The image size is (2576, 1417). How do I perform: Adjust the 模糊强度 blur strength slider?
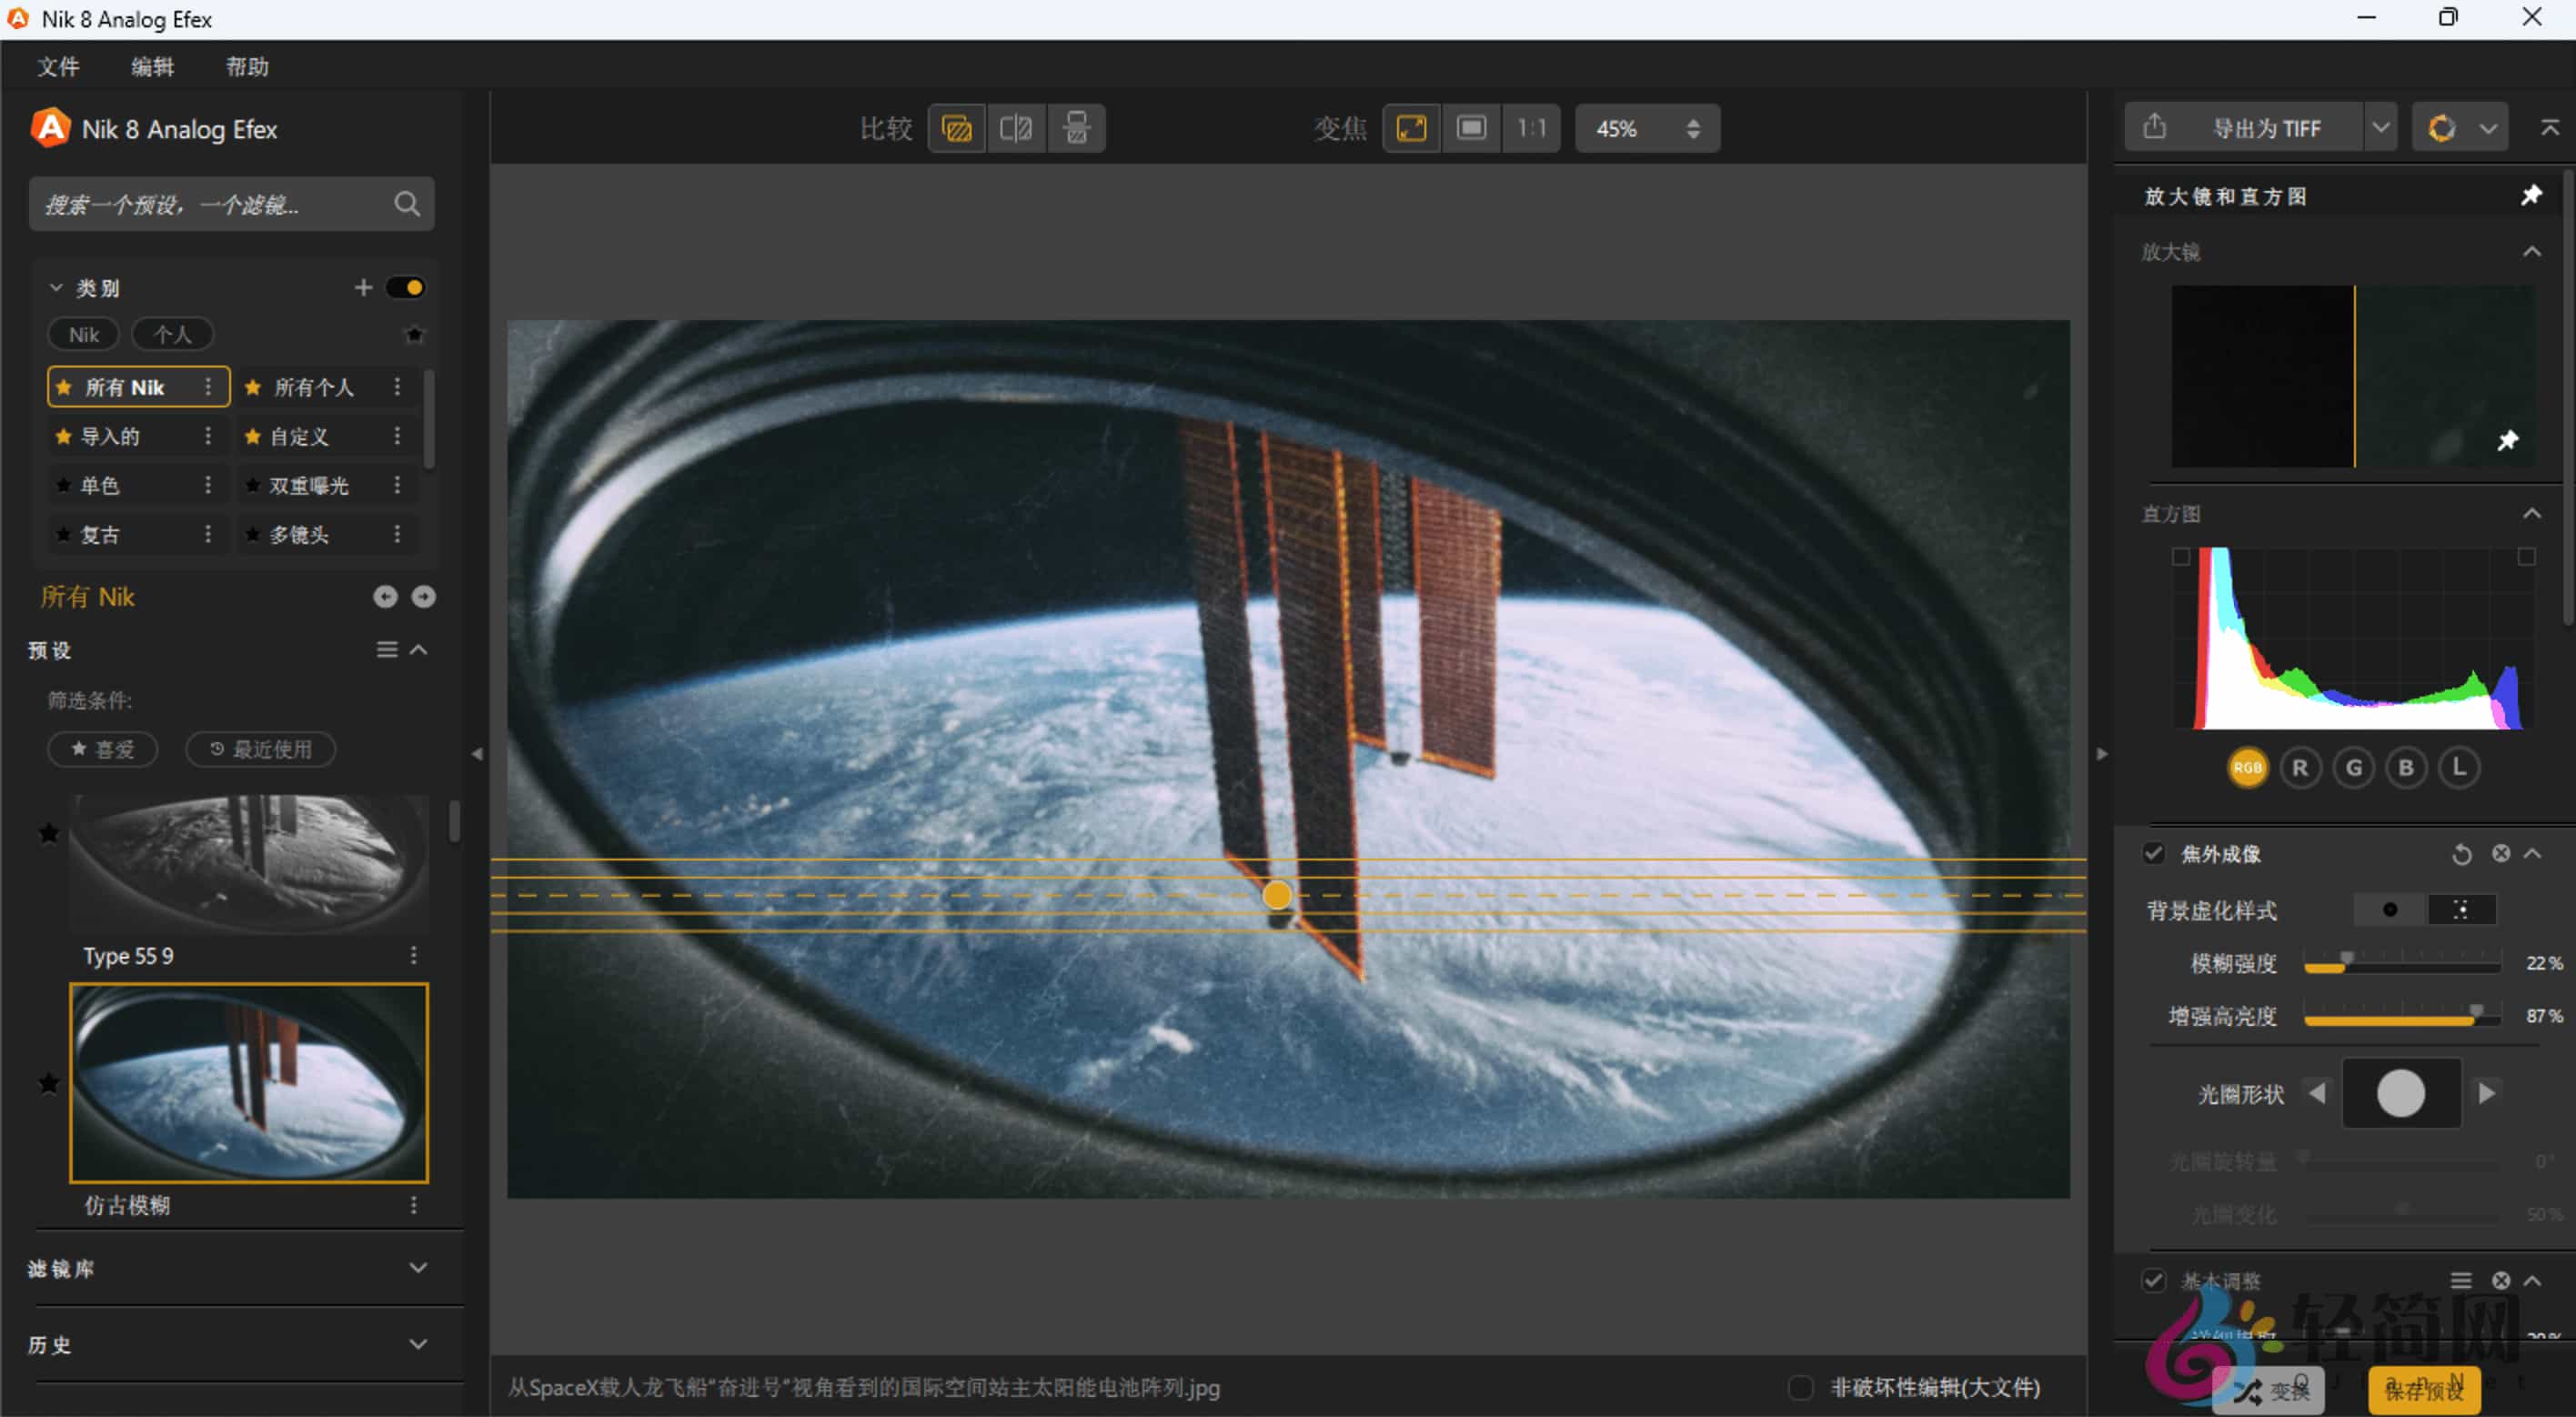tap(2346, 964)
